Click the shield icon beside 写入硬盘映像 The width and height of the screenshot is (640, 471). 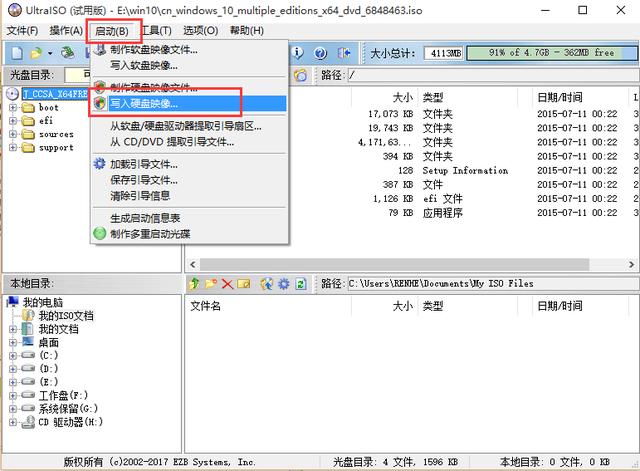(100, 103)
